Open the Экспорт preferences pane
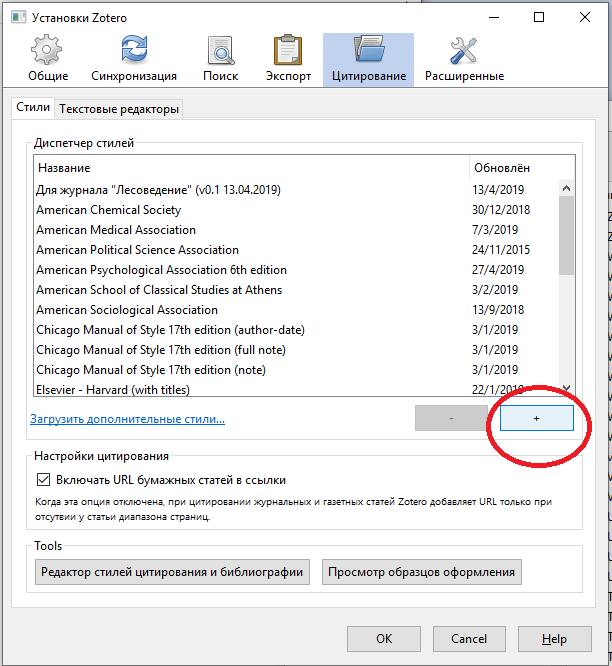Viewport: 612px width, 666px height. pos(288,59)
